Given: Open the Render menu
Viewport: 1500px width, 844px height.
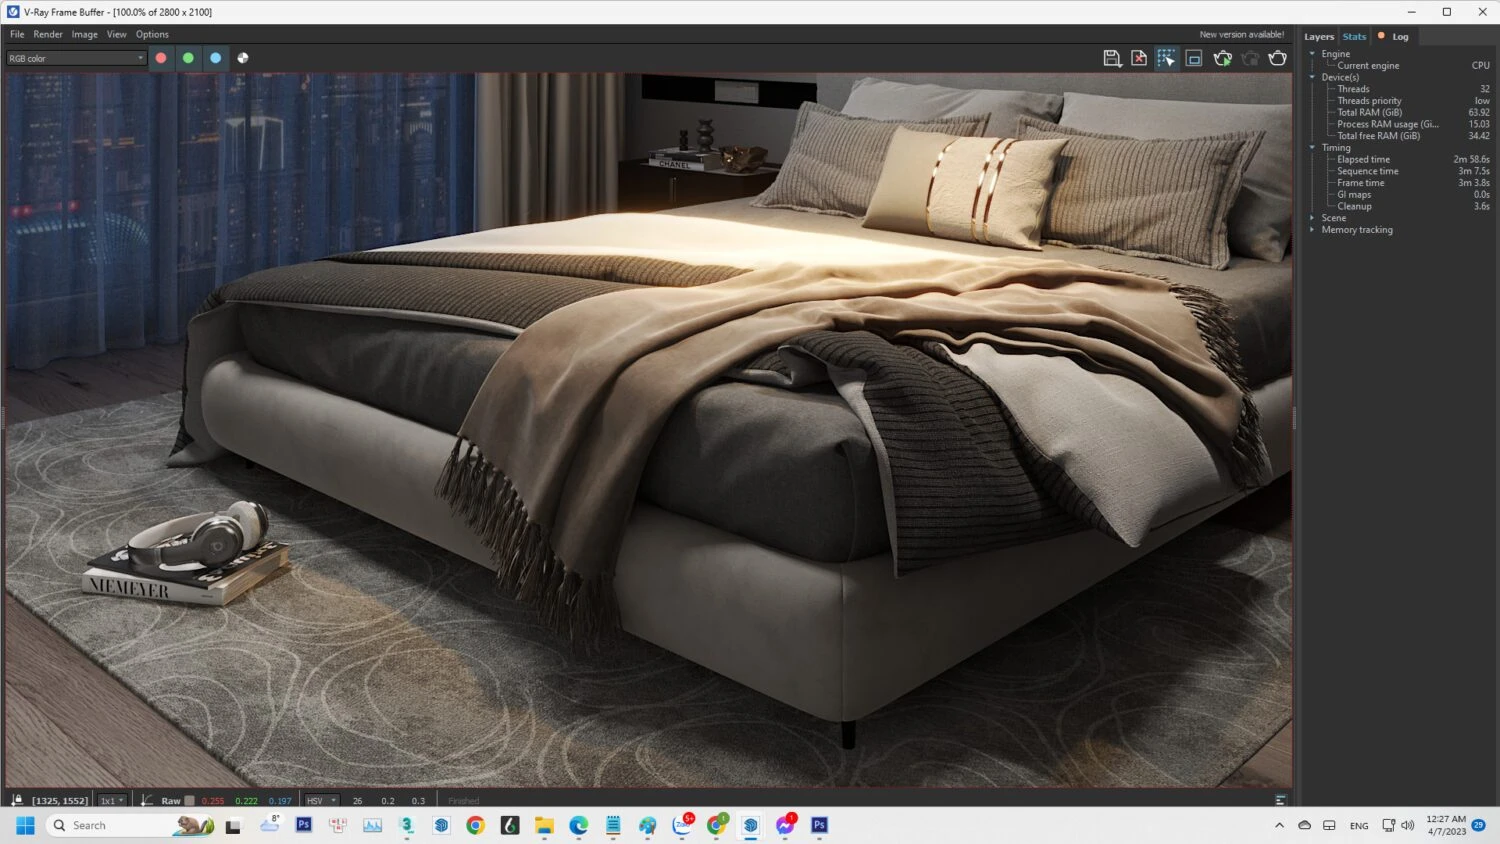Looking at the screenshot, I should 47,33.
